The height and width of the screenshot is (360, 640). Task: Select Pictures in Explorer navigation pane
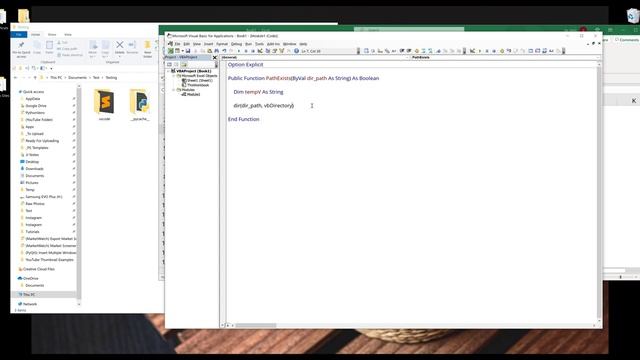(32, 182)
